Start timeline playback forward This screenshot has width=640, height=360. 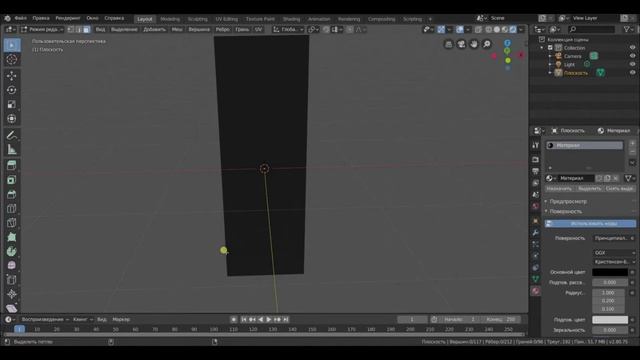pyautogui.click(x=269, y=320)
